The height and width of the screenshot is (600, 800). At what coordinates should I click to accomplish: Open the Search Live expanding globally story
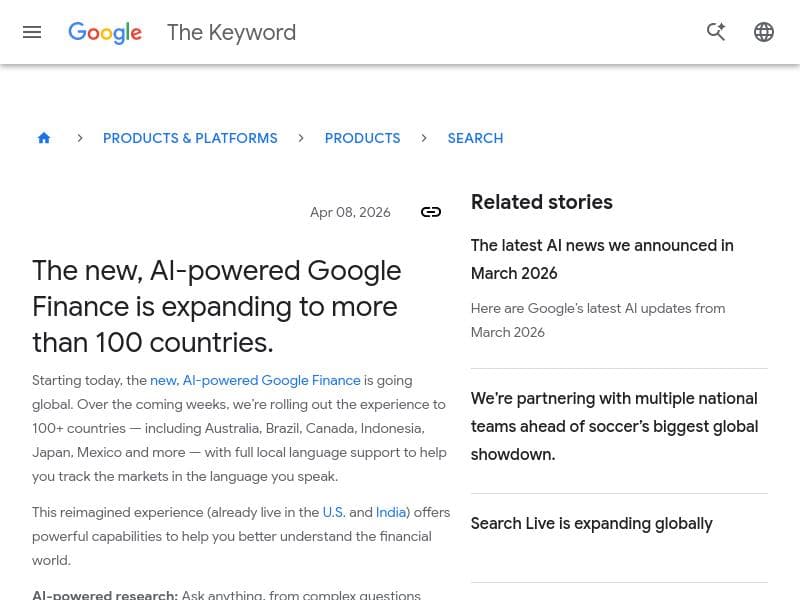pyautogui.click(x=591, y=523)
